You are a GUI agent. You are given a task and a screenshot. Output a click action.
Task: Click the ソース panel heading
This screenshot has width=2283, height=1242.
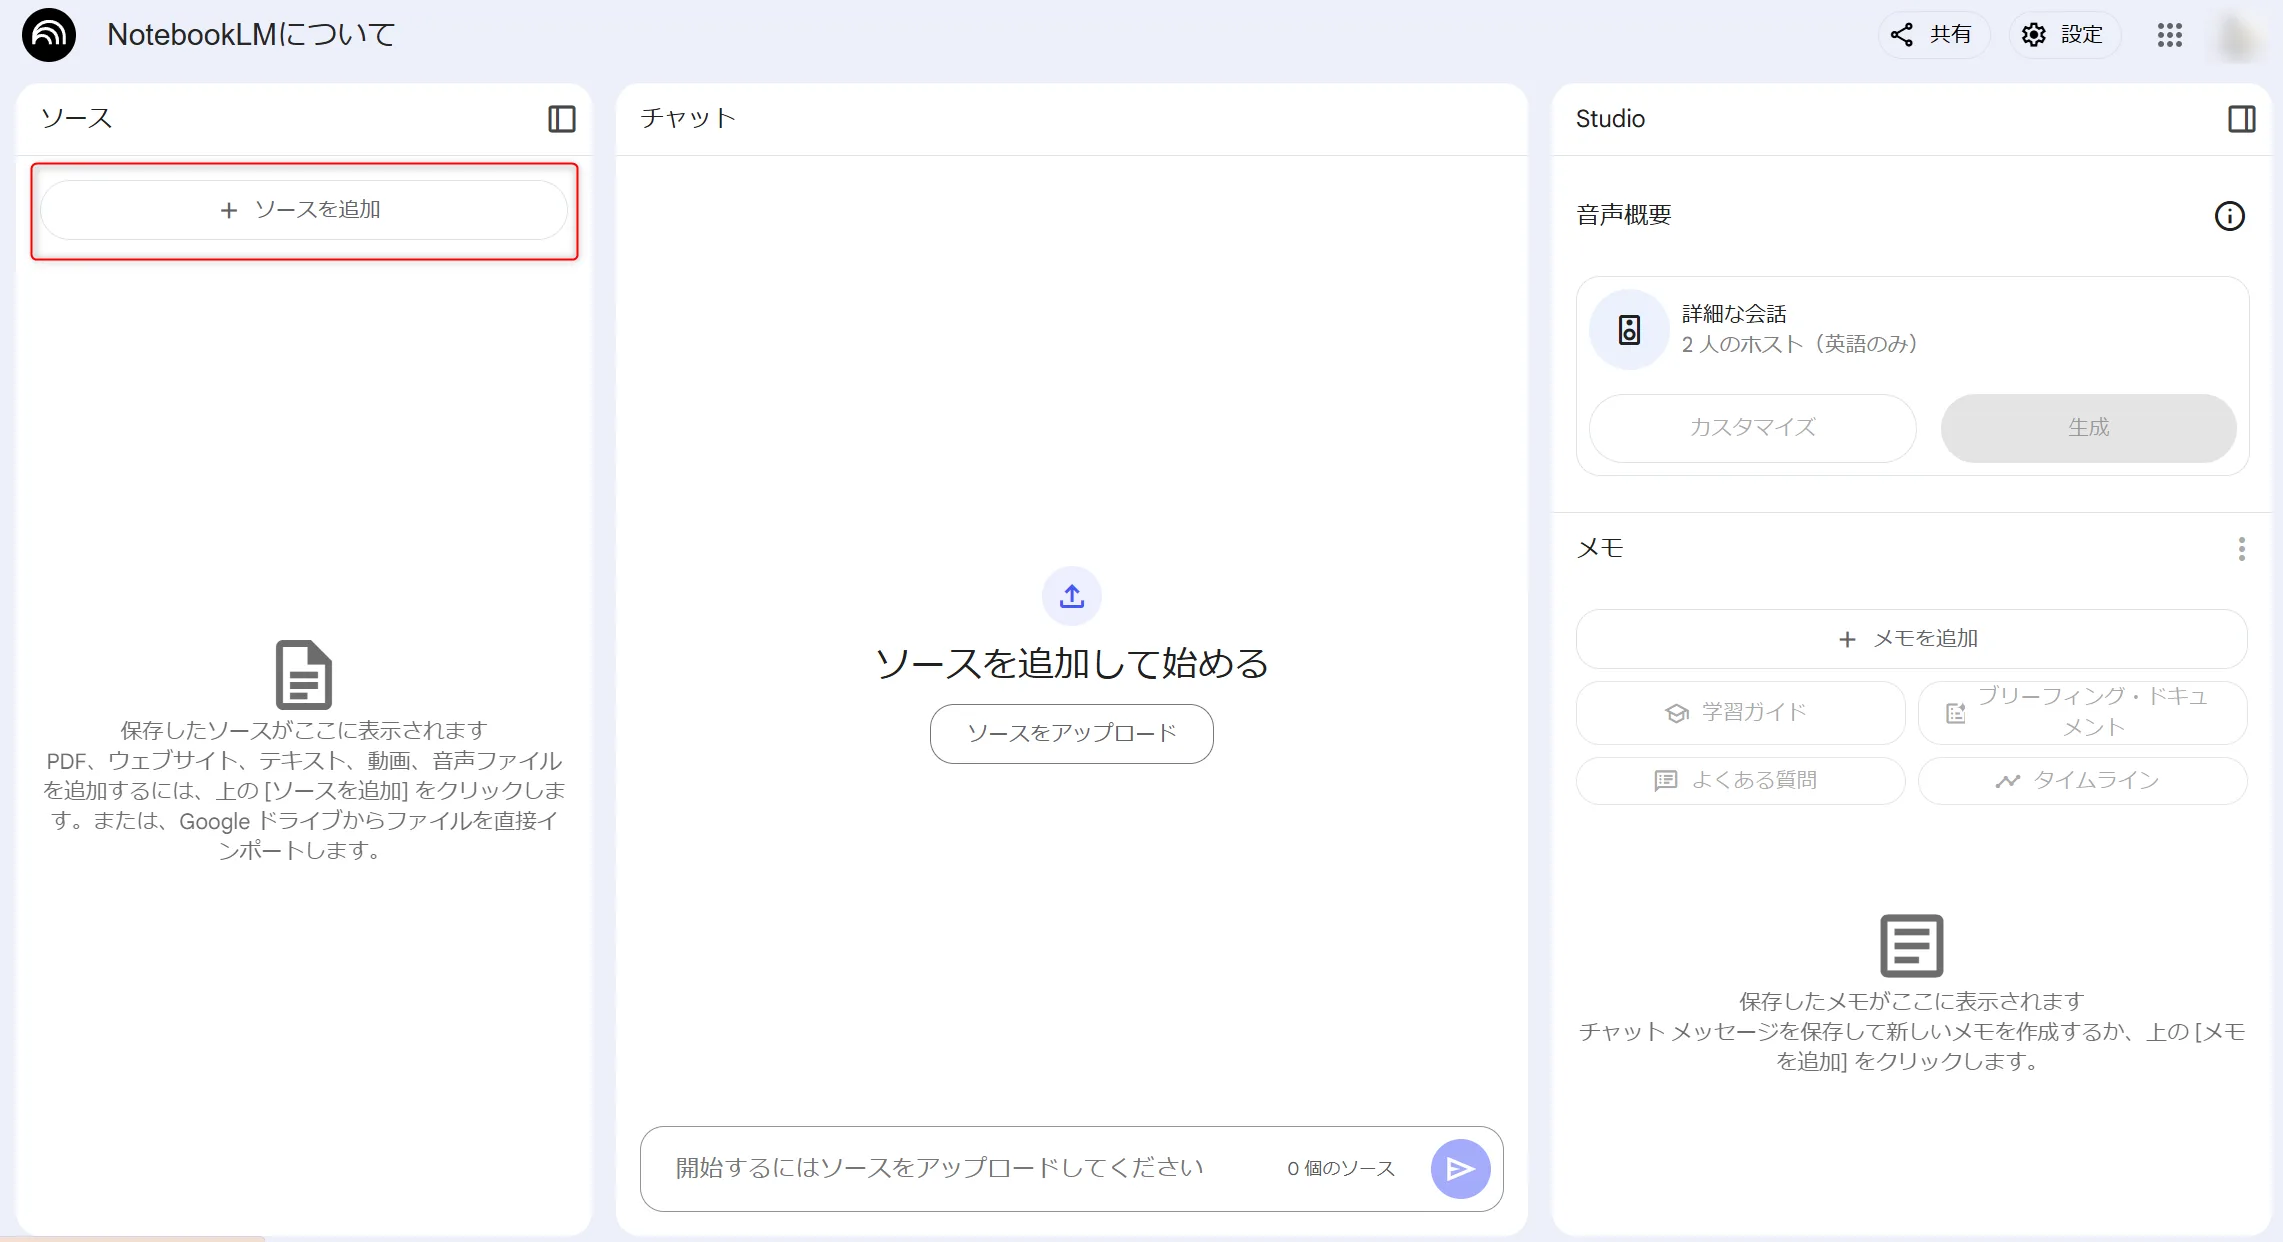pos(76,118)
